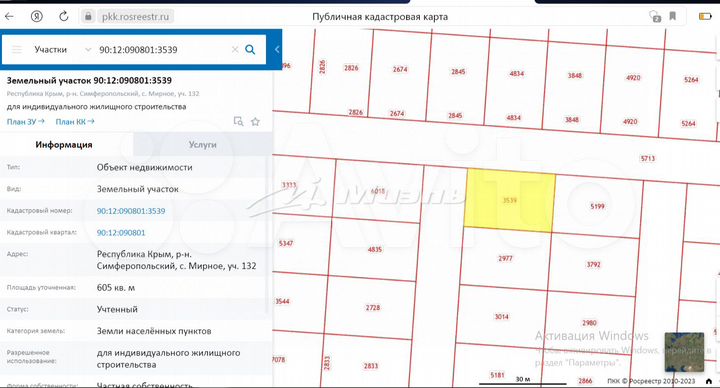Click parcel 5347 on the map
The height and width of the screenshot is (388, 720).
coord(286,243)
